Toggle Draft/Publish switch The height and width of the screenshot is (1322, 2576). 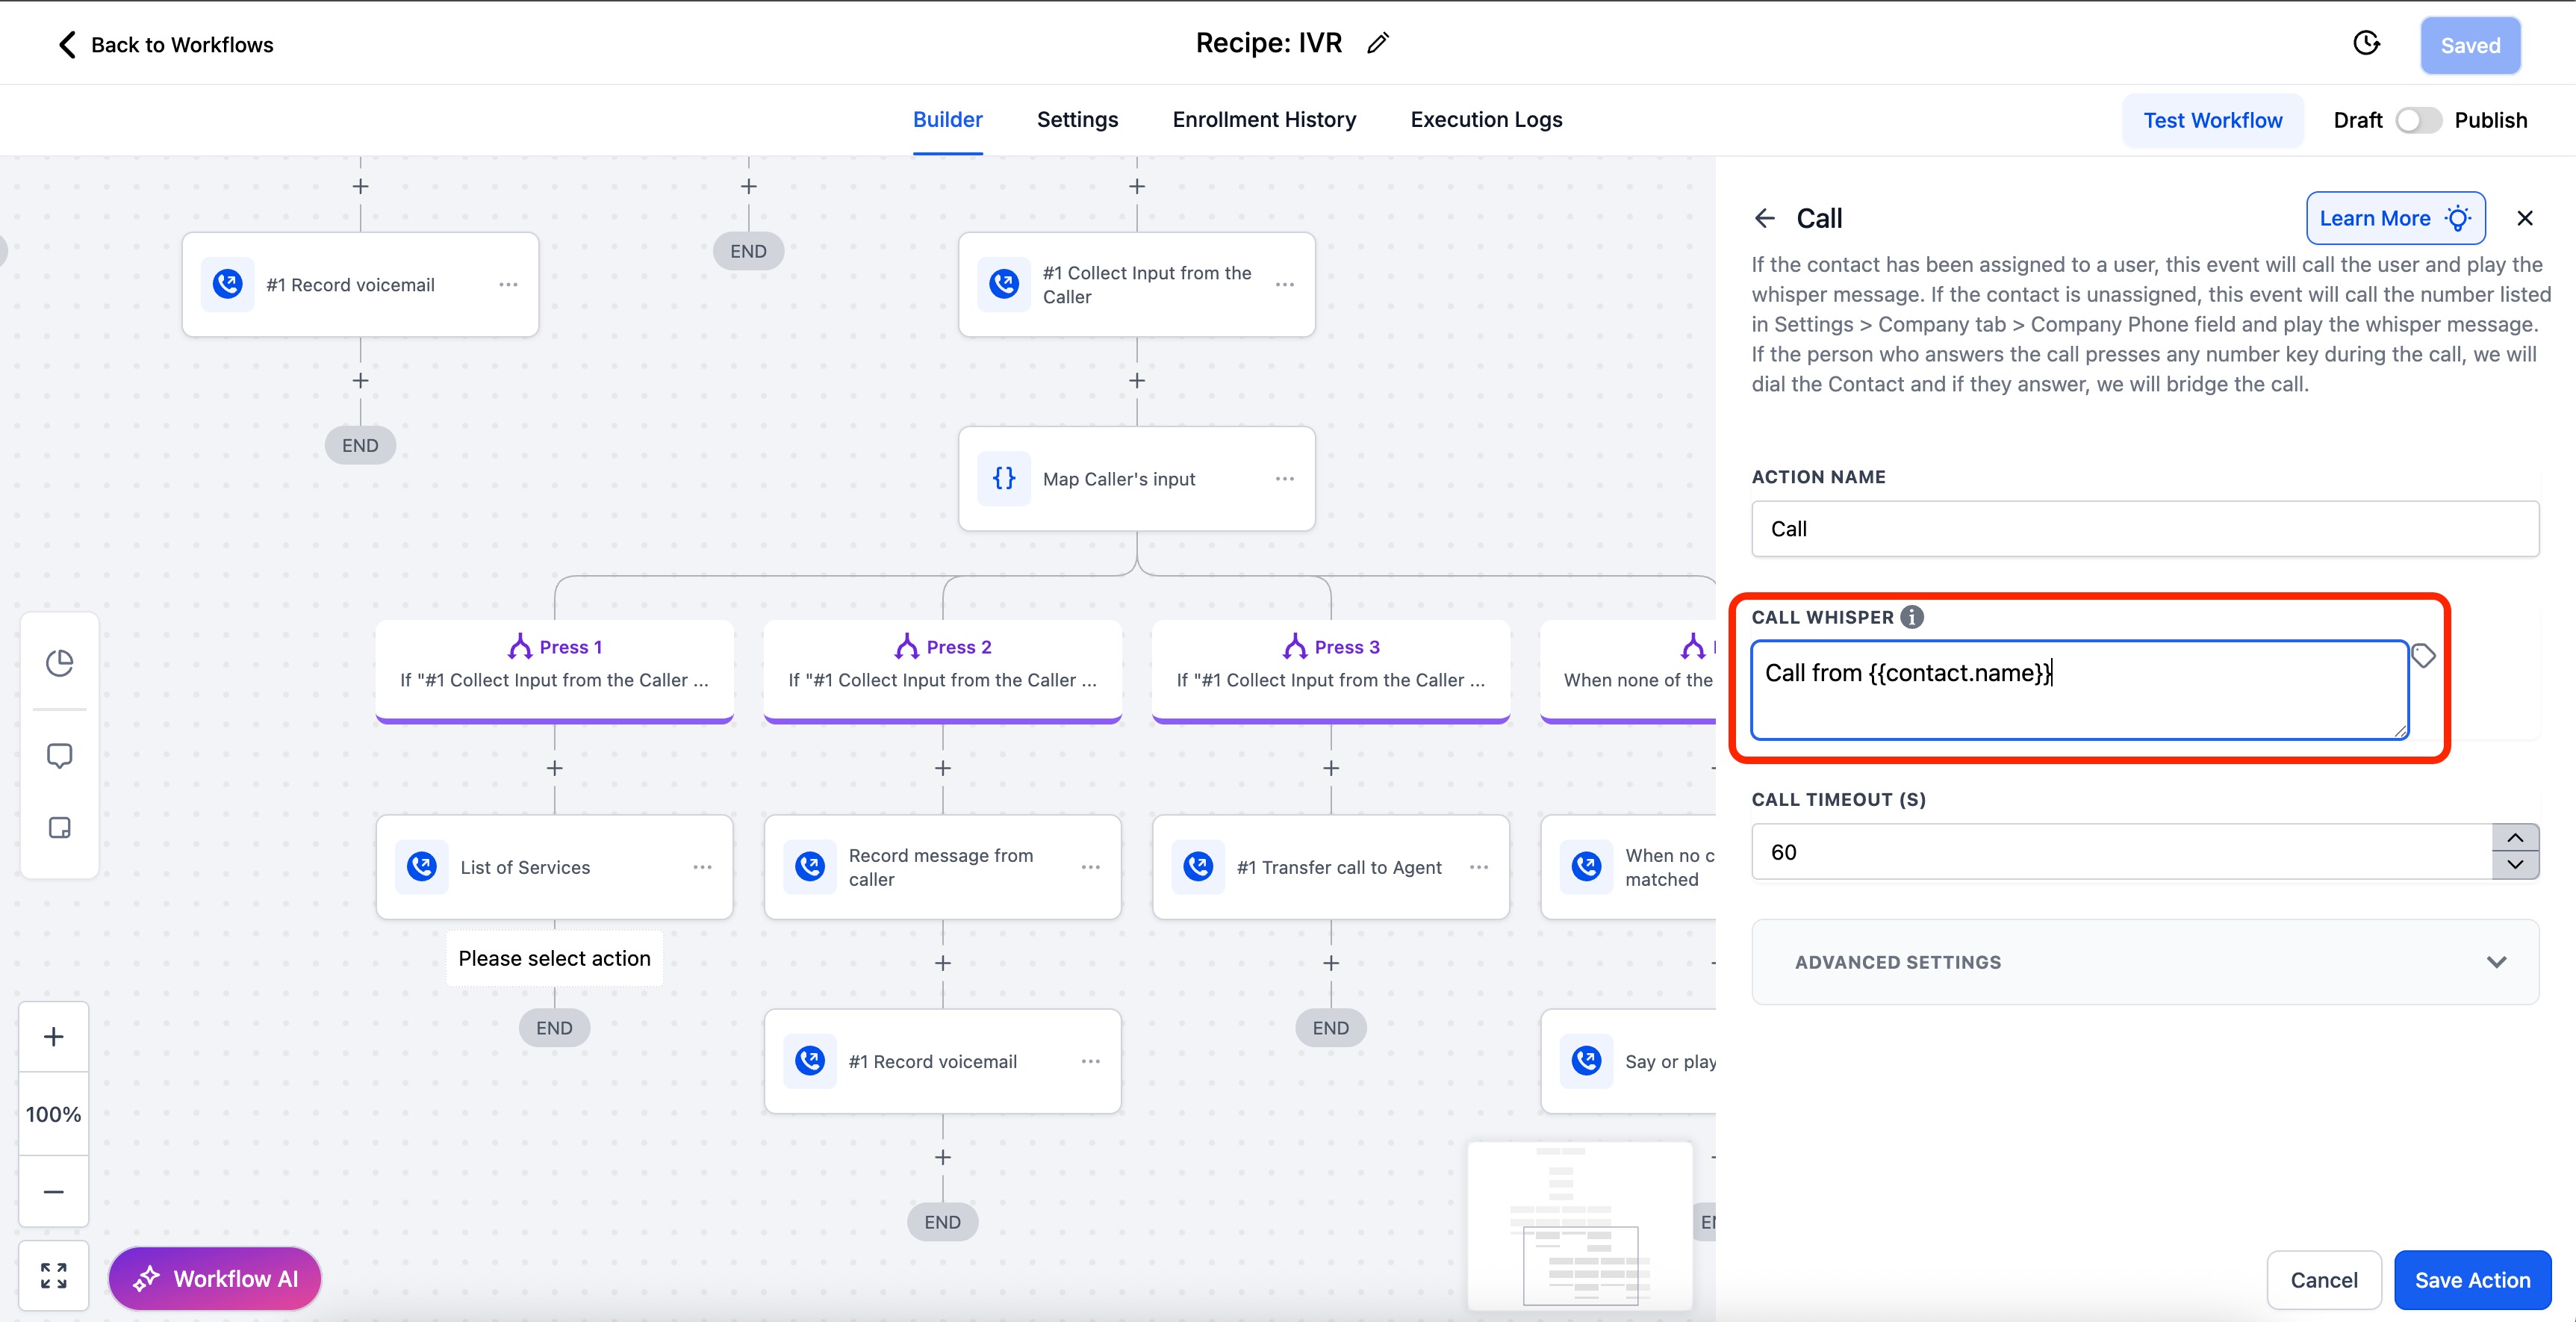[2418, 120]
